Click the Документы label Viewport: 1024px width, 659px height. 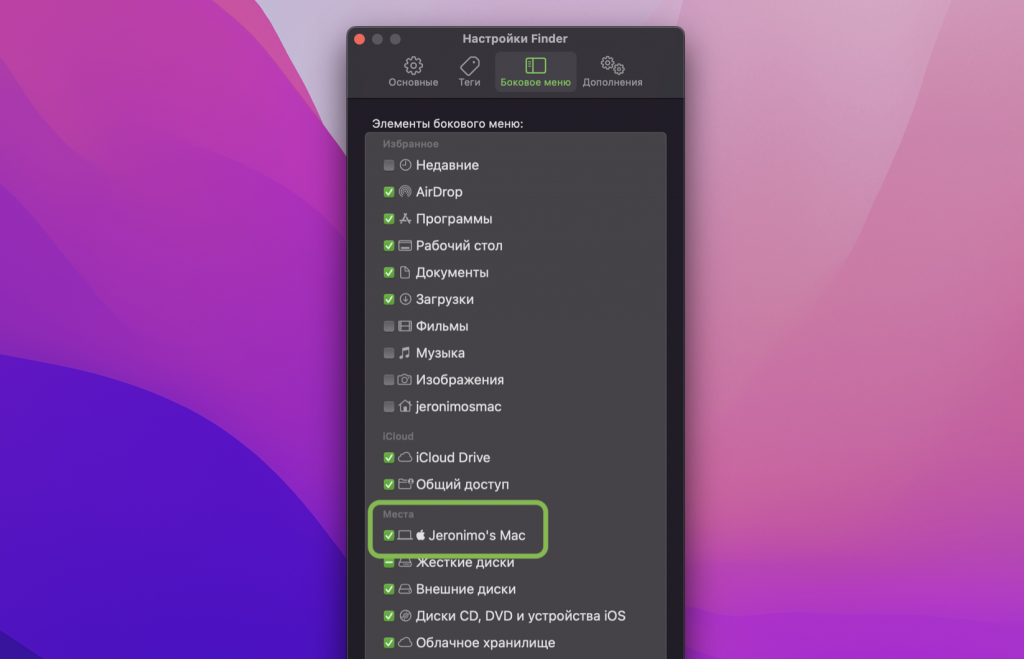pos(452,272)
